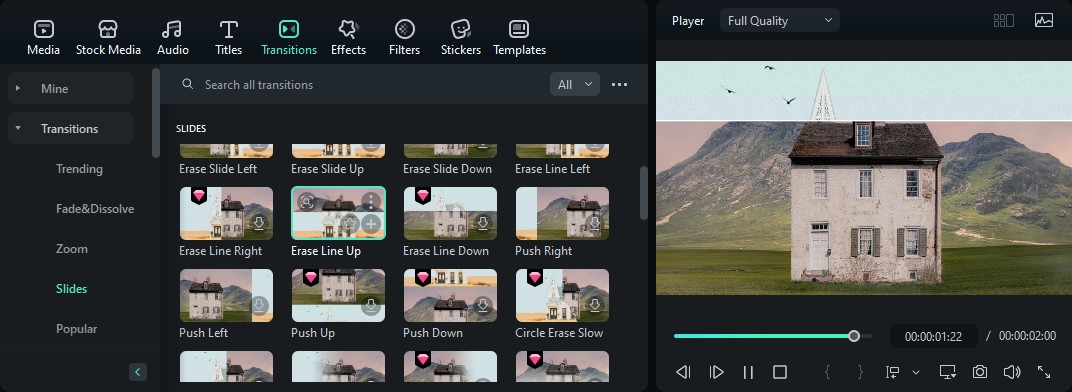Image resolution: width=1072 pixels, height=392 pixels.
Task: Download the Circle Erase Slow transition
Action: pos(595,306)
